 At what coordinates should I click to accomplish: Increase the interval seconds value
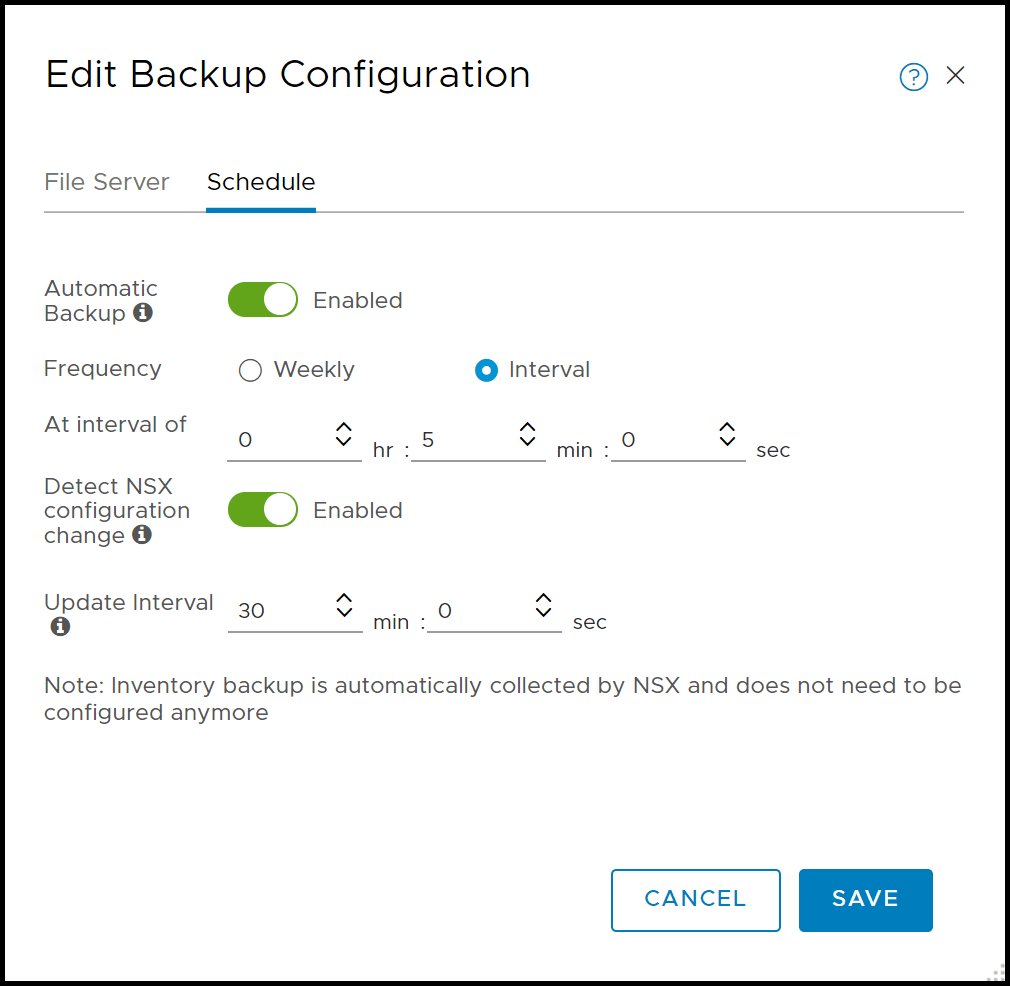click(728, 427)
